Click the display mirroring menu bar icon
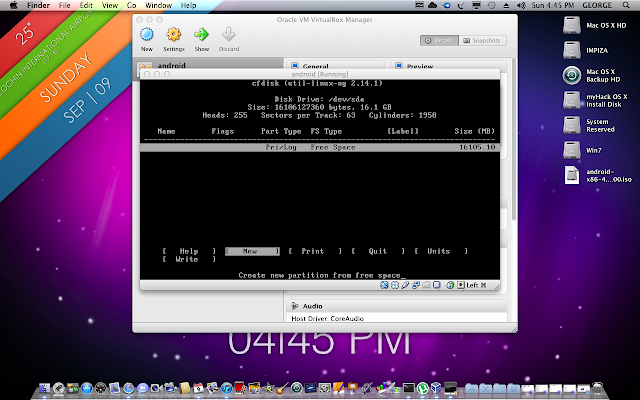This screenshot has height=400, width=640. [x=476, y=5]
